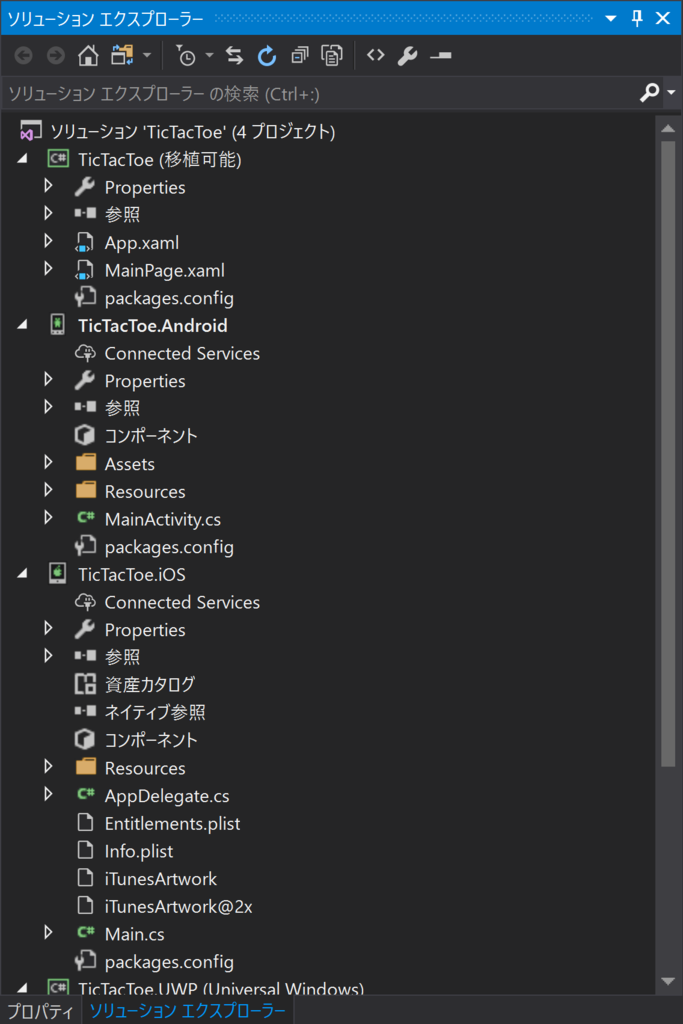The width and height of the screenshot is (683, 1024).
Task: Click the auto-hide pin icon
Action: click(637, 18)
